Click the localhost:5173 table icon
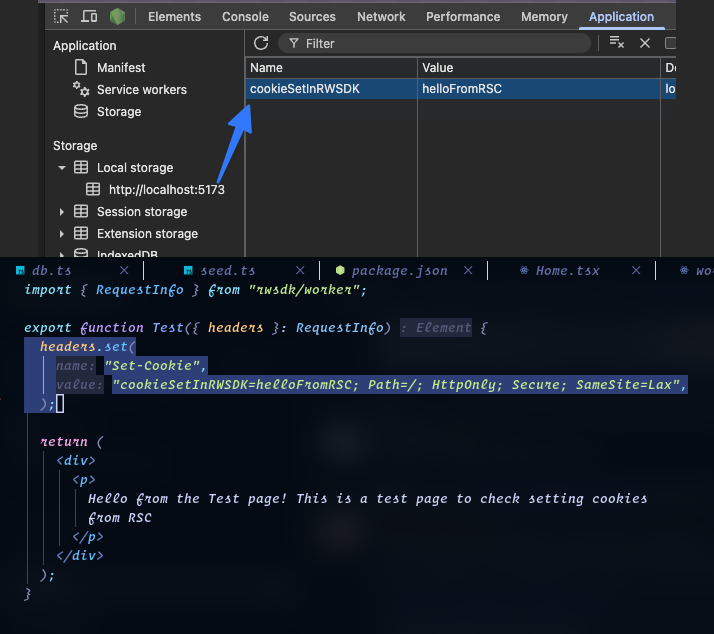714x634 pixels. [93, 189]
